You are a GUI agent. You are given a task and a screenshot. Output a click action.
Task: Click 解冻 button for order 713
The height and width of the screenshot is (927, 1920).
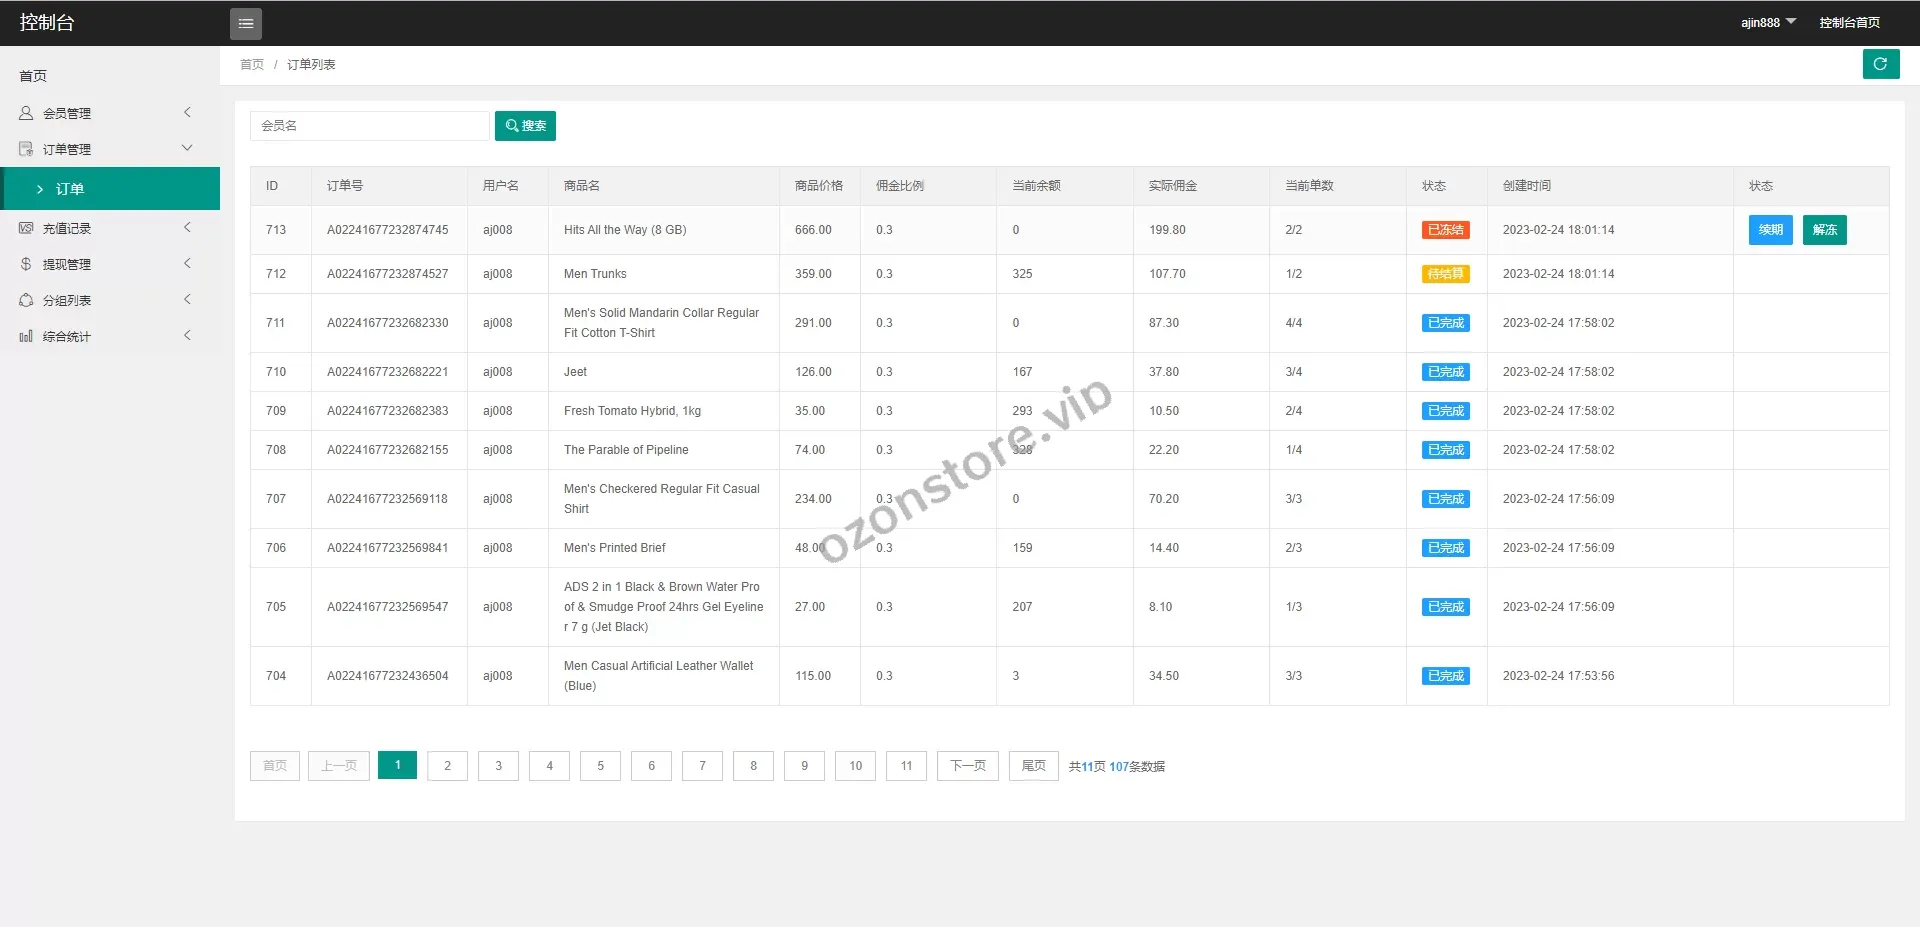click(1824, 230)
